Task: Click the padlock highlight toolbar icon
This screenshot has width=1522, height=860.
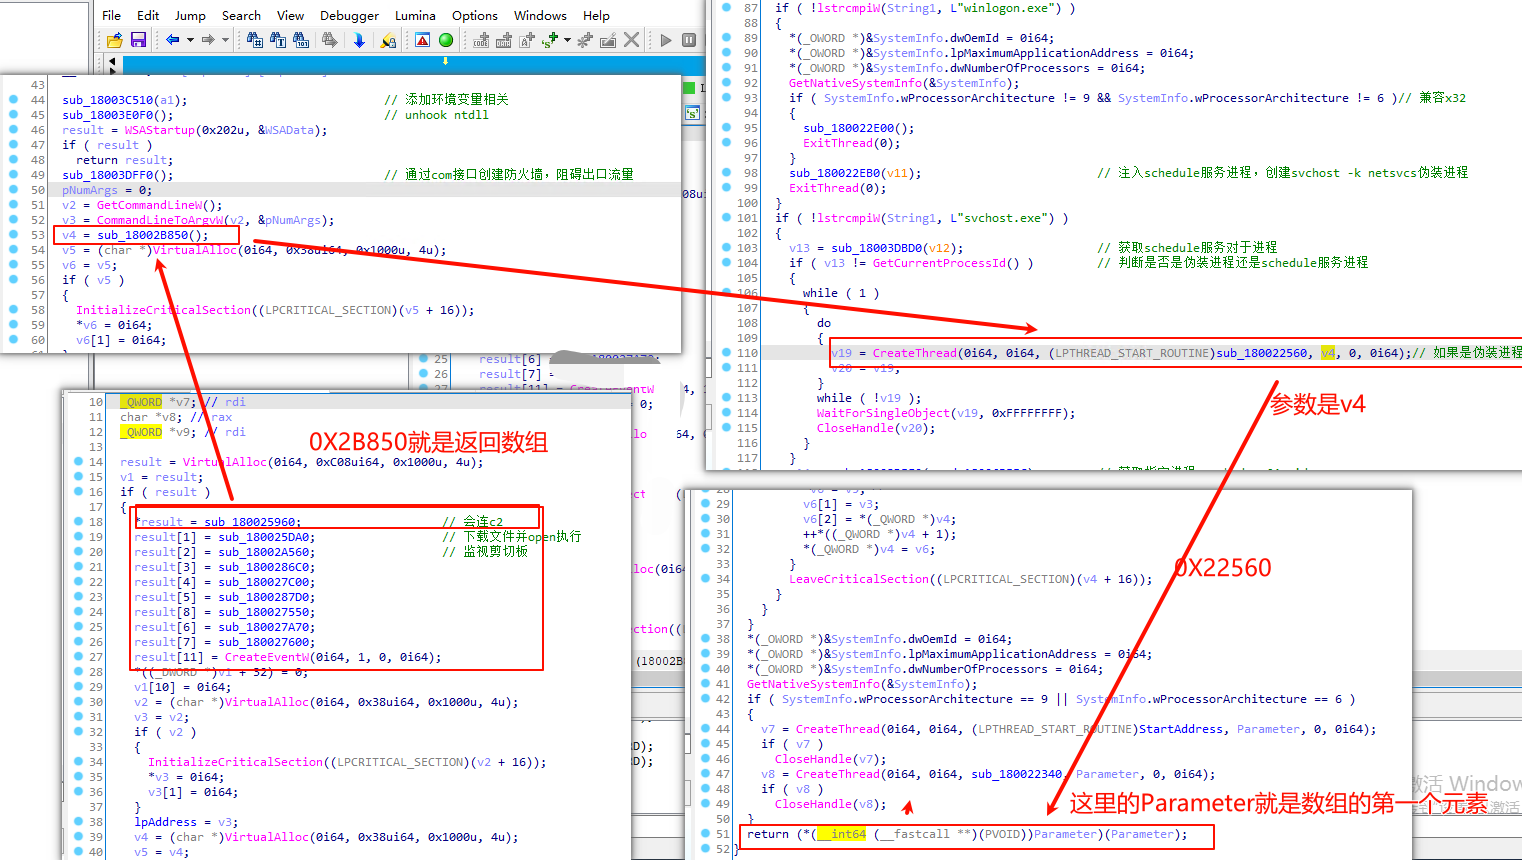Action: click(x=388, y=40)
